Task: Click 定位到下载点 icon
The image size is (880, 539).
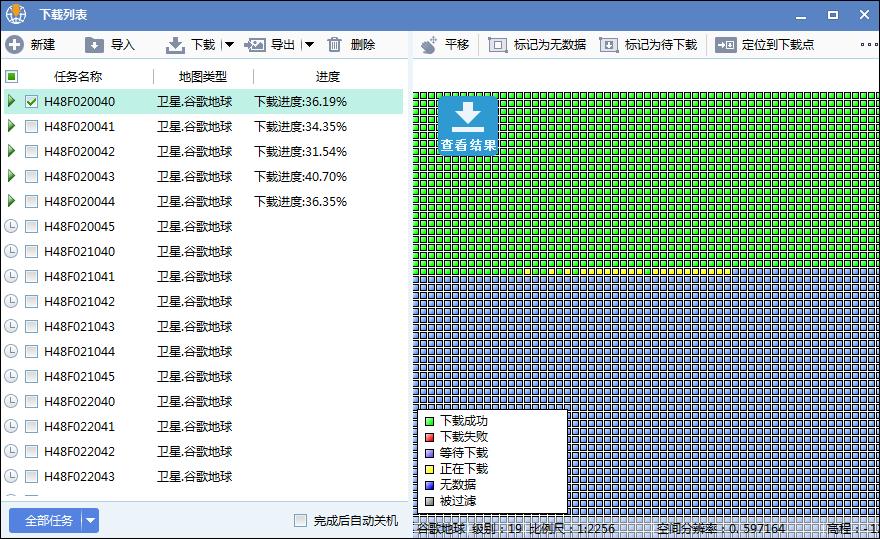Action: click(x=725, y=45)
